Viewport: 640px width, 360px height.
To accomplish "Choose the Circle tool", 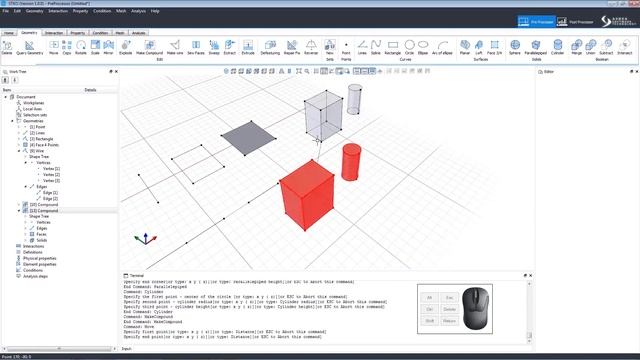I will [409, 47].
